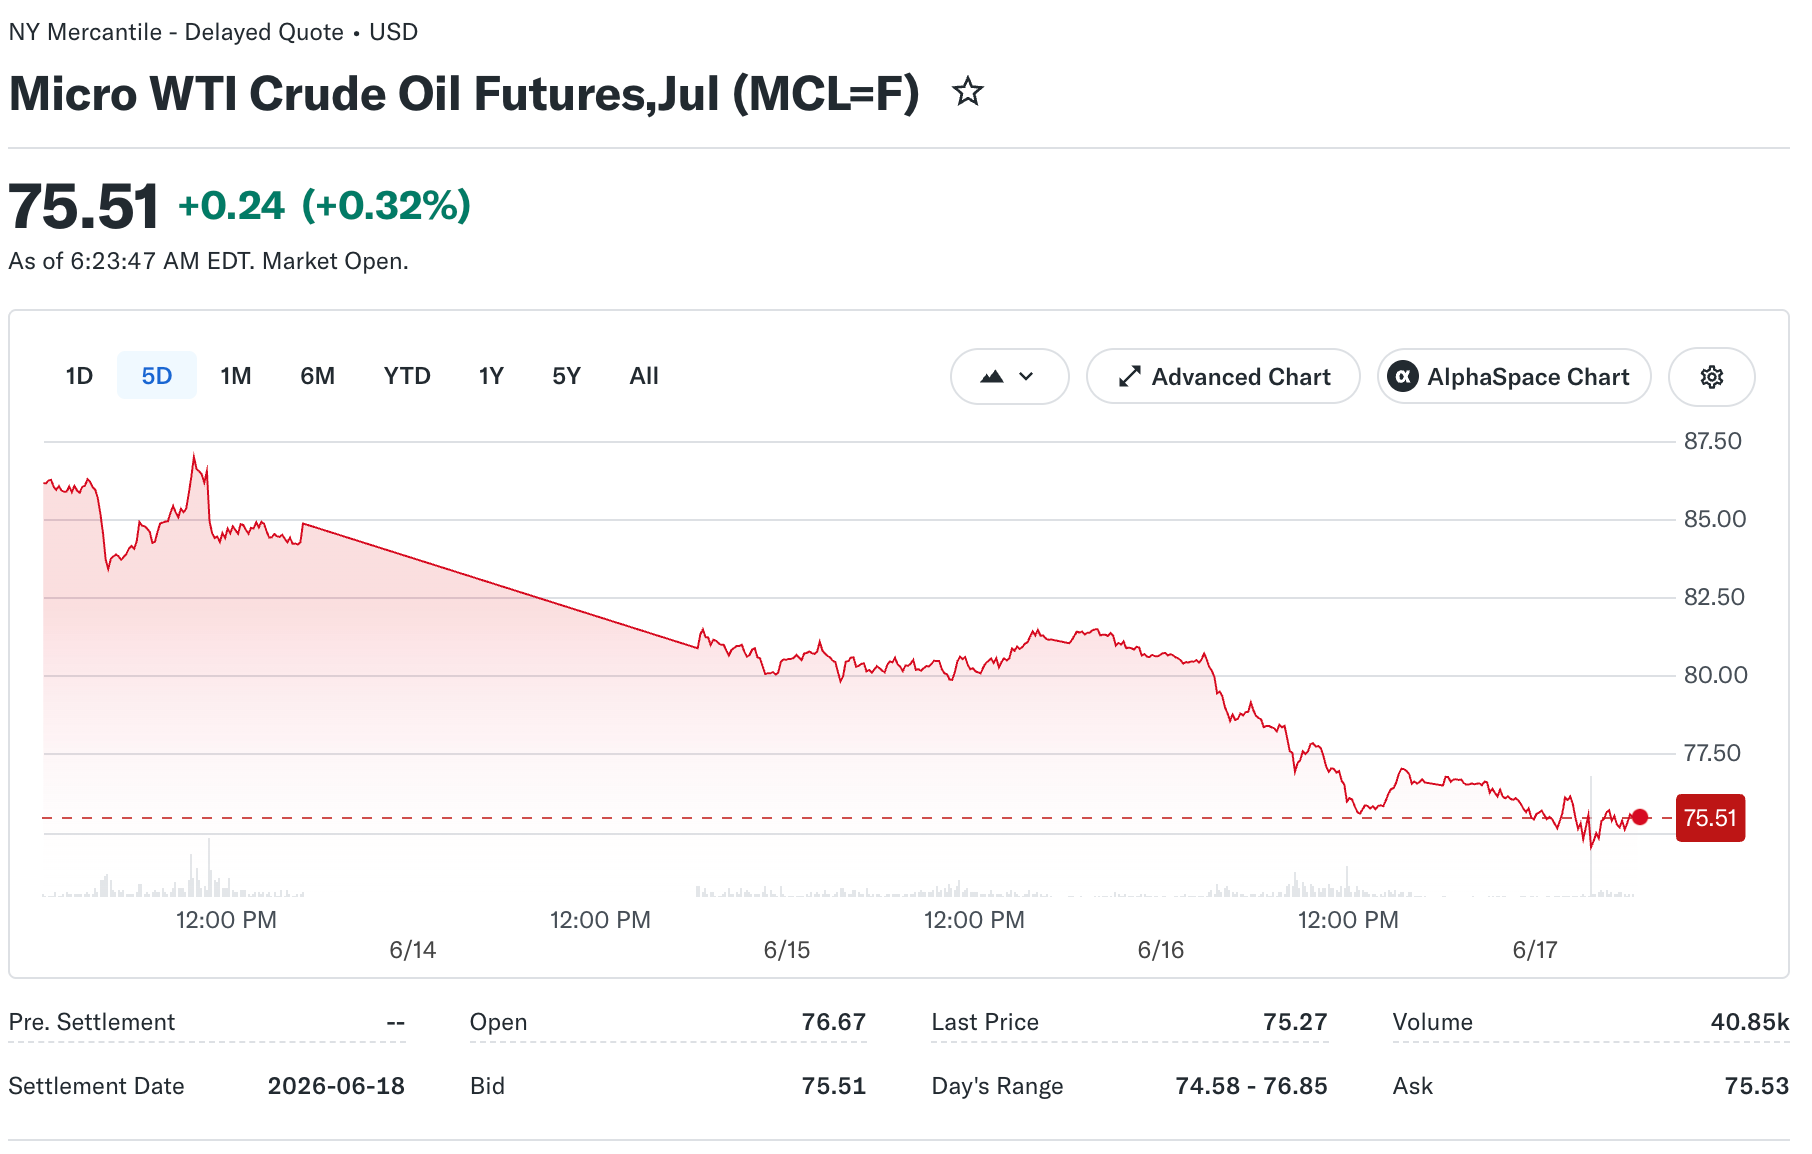Show the YTD chart range
The image size is (1812, 1154).
pos(407,376)
